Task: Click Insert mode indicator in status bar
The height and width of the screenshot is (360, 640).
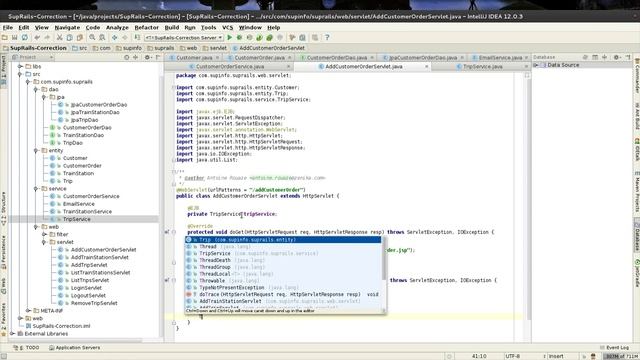Action: click(556, 356)
